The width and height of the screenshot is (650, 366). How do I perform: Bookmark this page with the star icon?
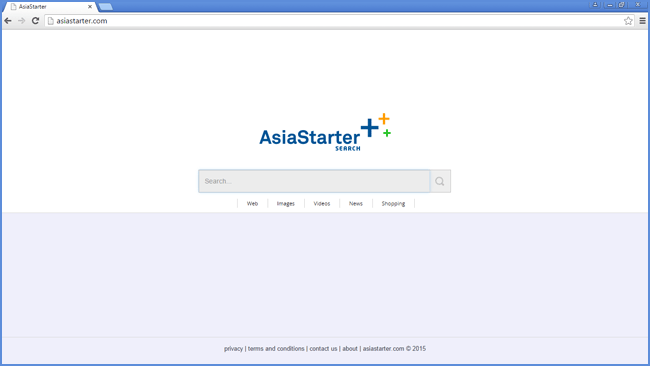tap(628, 21)
